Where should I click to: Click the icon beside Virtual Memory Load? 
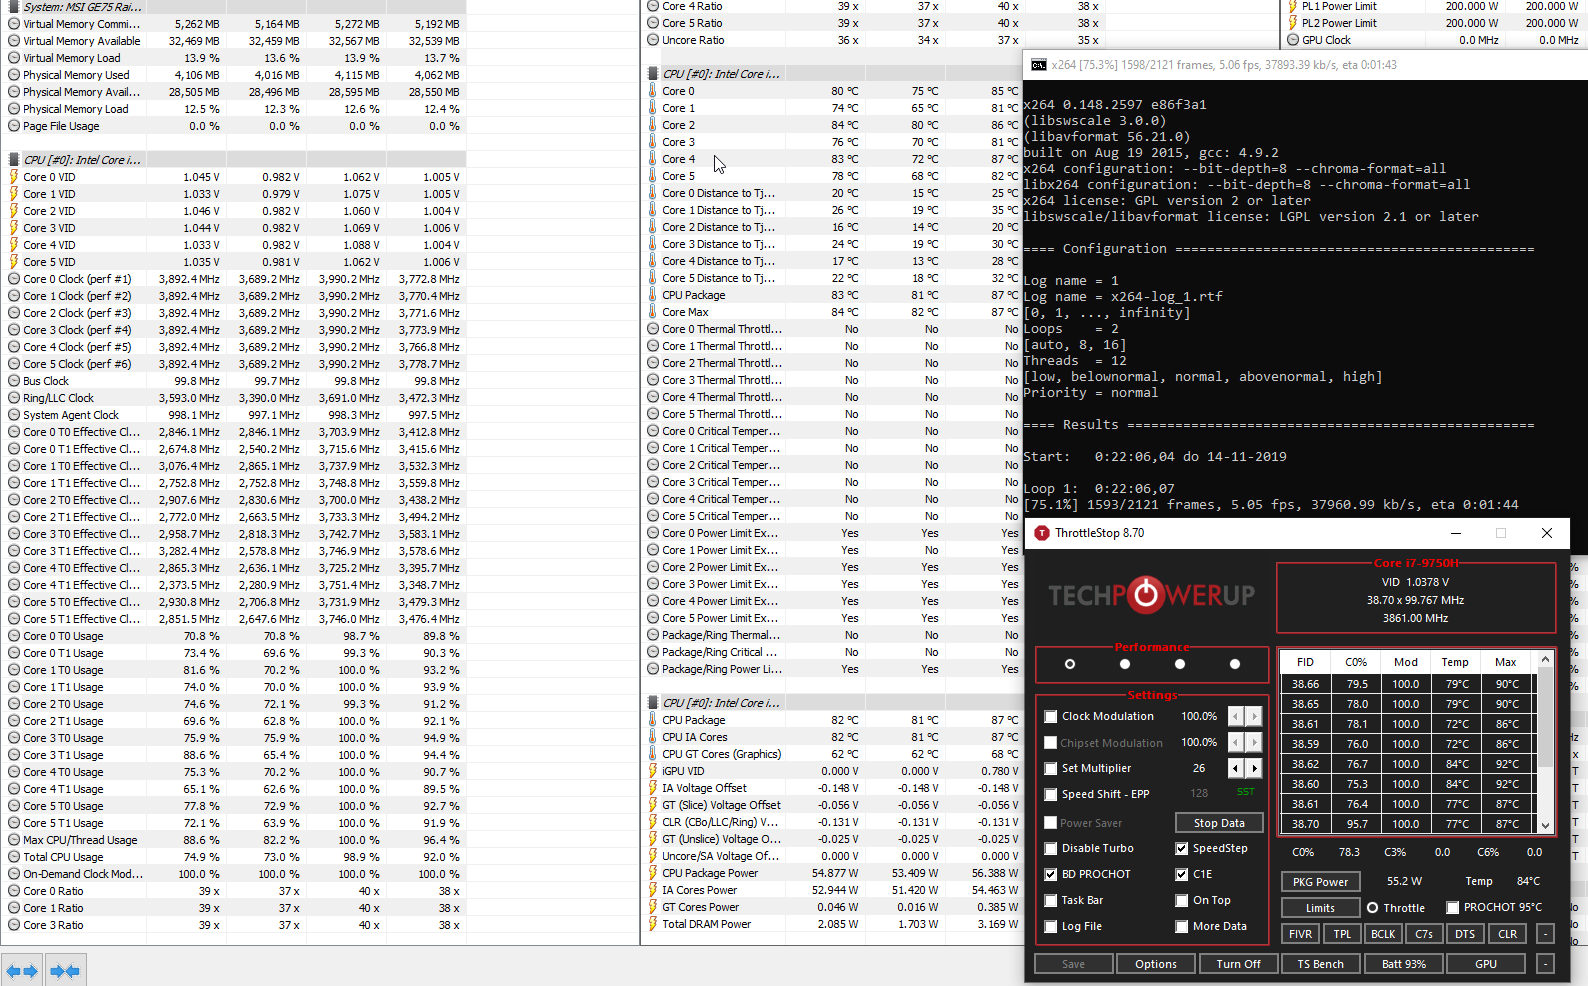14,58
